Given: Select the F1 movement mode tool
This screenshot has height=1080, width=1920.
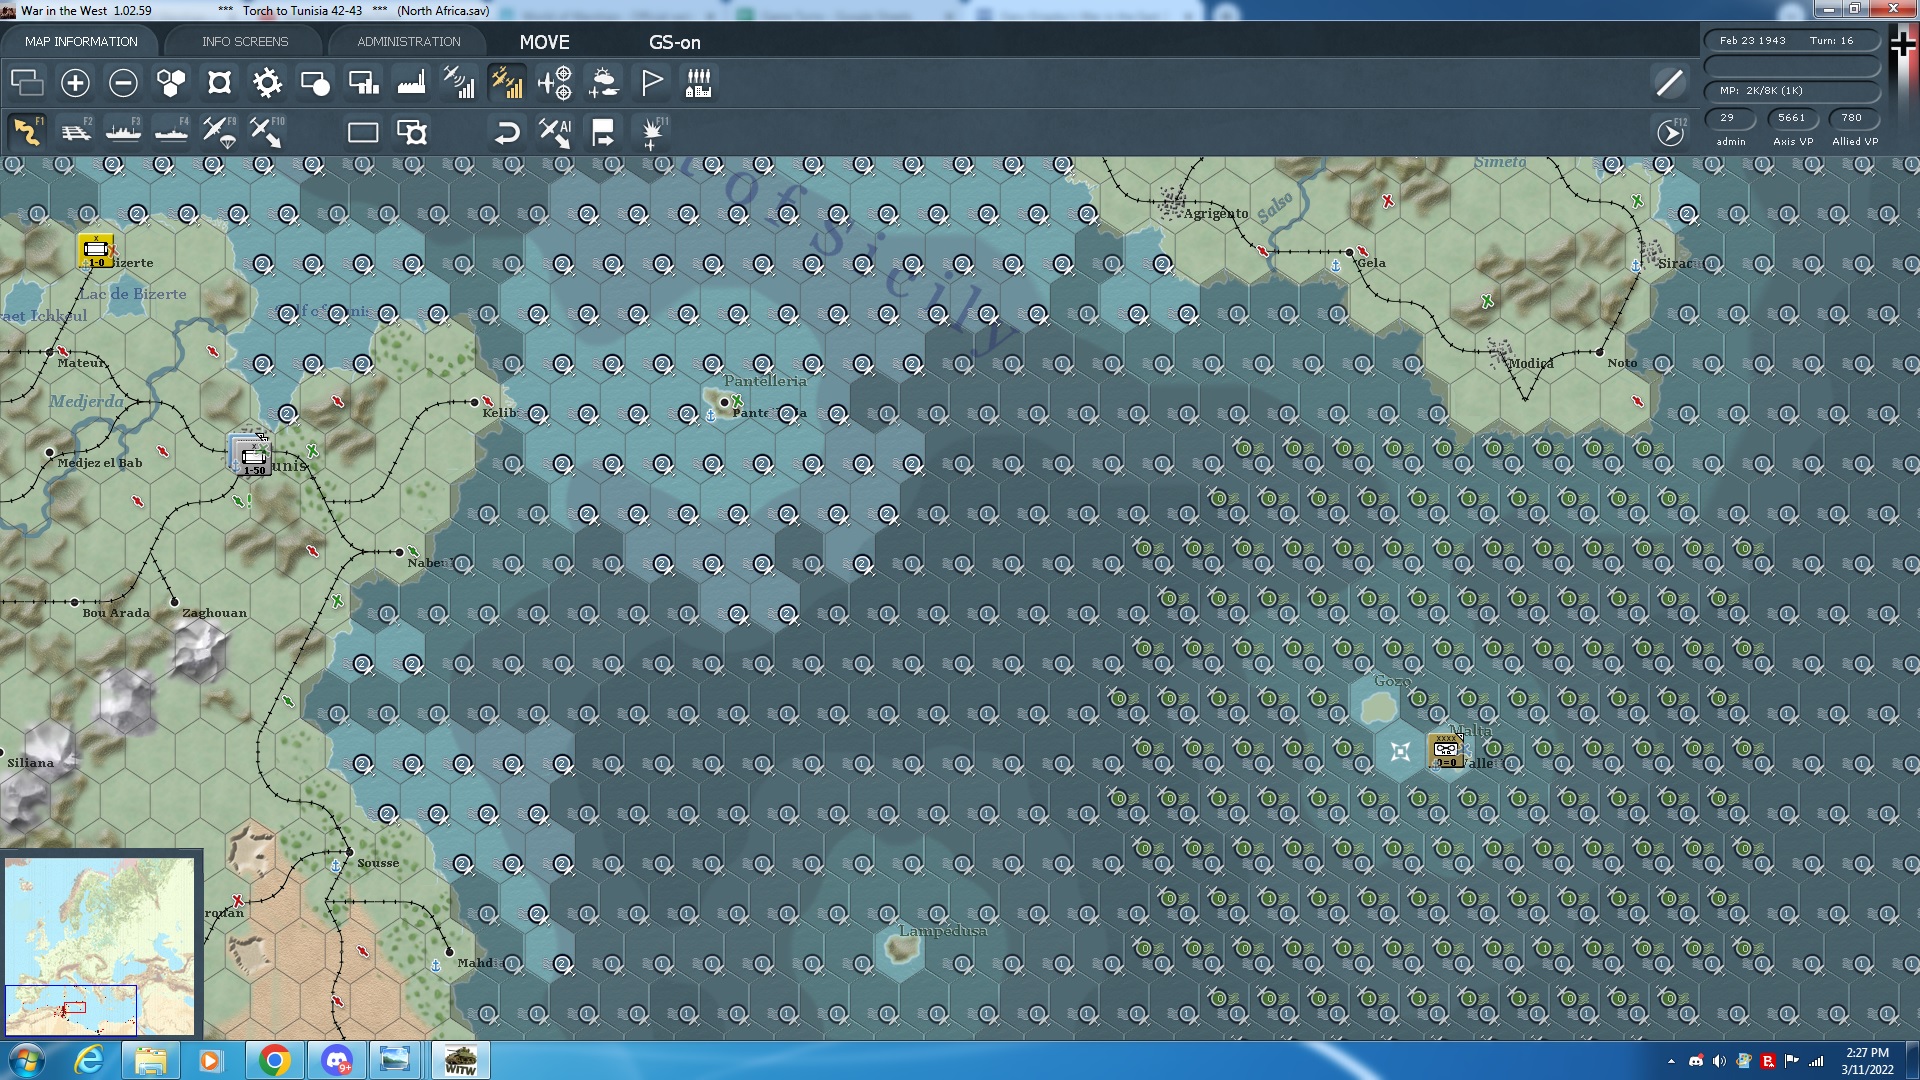Looking at the screenshot, I should 27,132.
